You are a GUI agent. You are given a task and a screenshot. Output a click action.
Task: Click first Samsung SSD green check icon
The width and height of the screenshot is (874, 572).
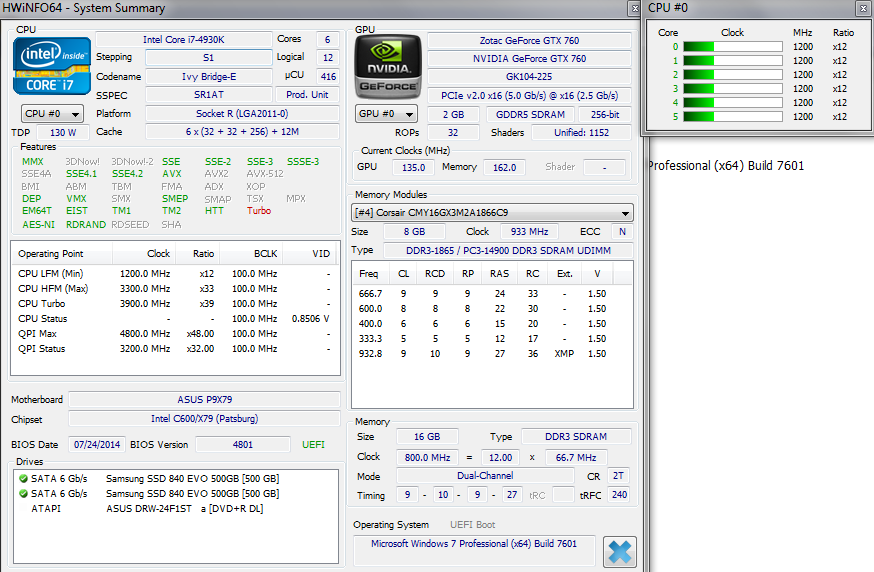23,478
